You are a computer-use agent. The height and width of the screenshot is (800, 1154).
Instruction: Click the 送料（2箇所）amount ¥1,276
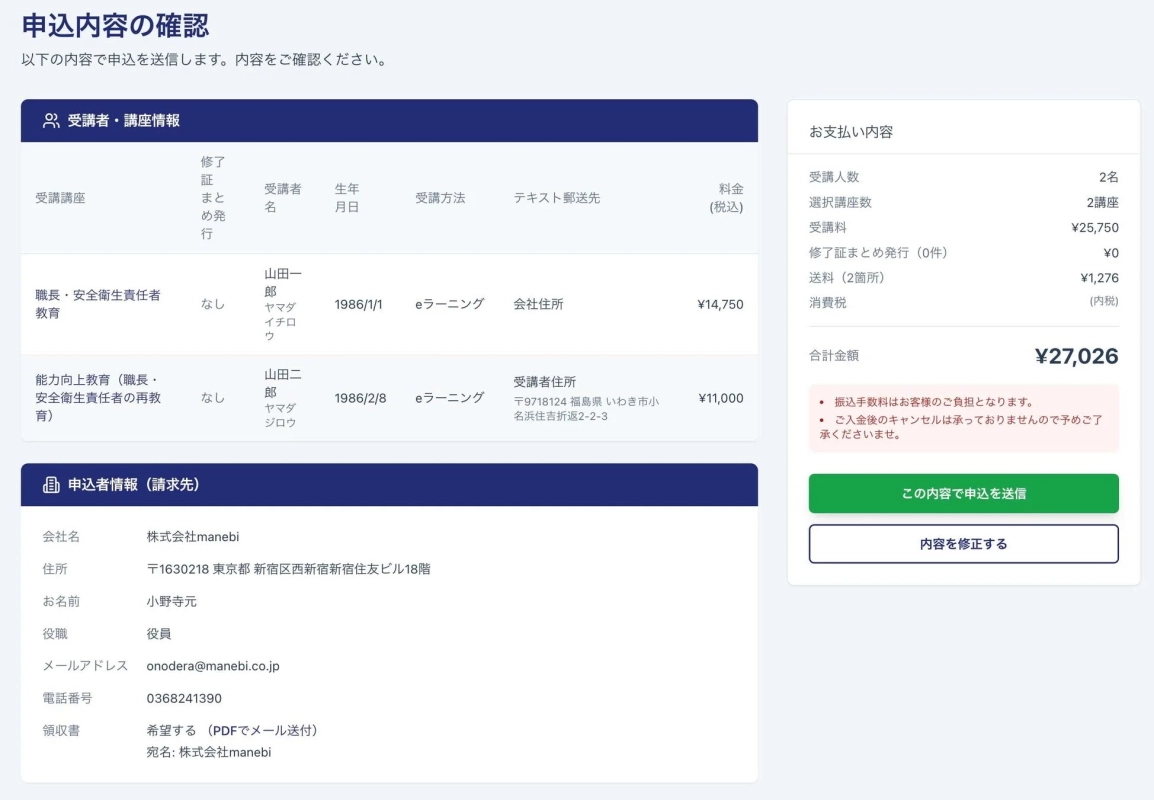click(1099, 277)
